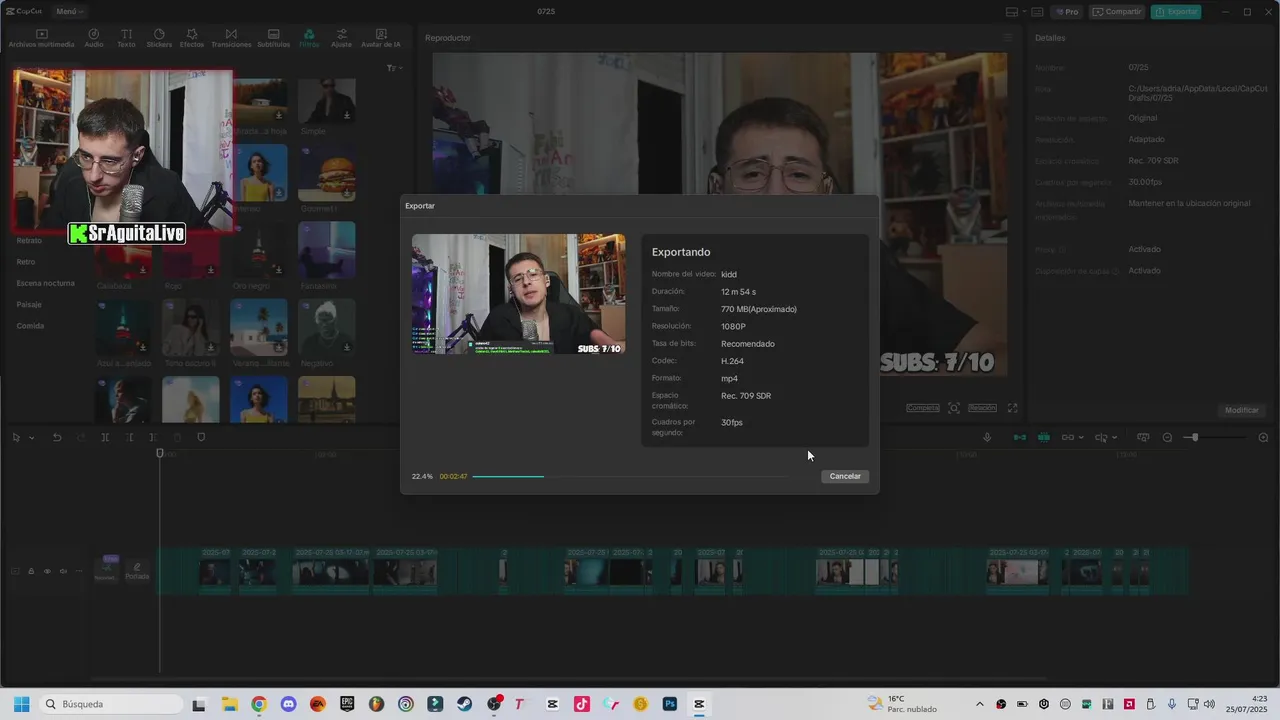Open the Efectos tab
Viewport: 1280px width, 720px height.
tap(192, 38)
